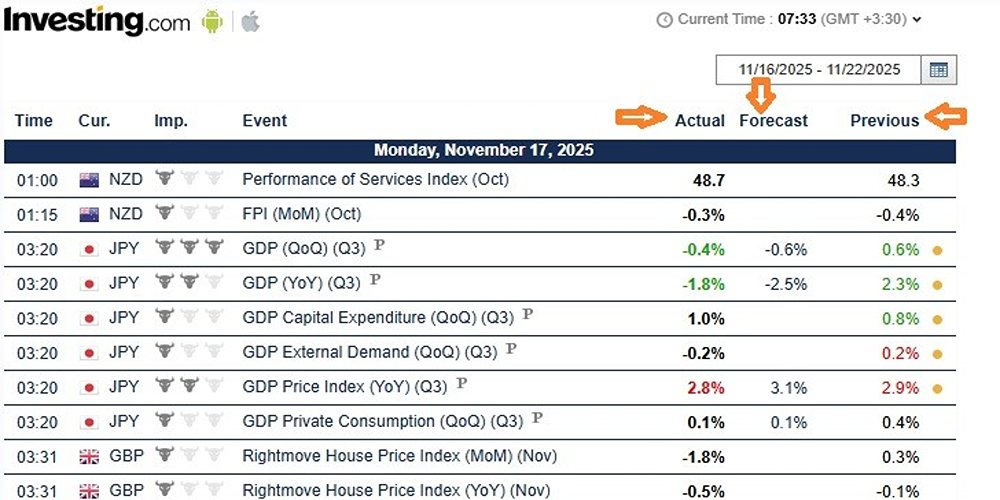The height and width of the screenshot is (500, 1000).
Task: Open the GDP Capital Expenditure (QoQ) event
Action: pyautogui.click(x=378, y=318)
